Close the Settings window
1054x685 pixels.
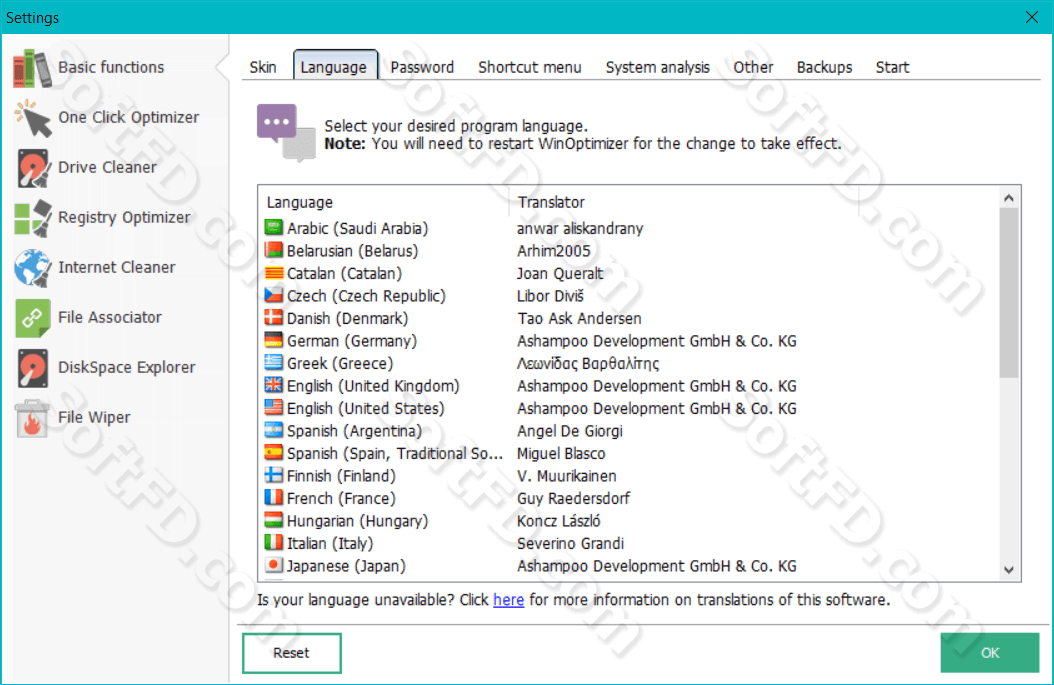(1032, 17)
